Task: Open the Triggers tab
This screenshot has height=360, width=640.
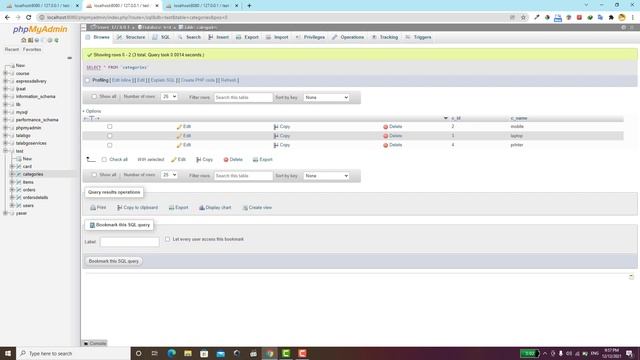Action: pos(418,37)
